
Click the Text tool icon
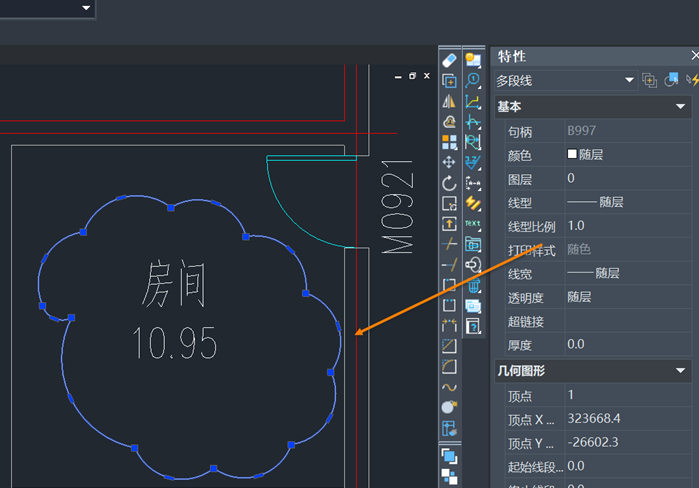click(473, 224)
